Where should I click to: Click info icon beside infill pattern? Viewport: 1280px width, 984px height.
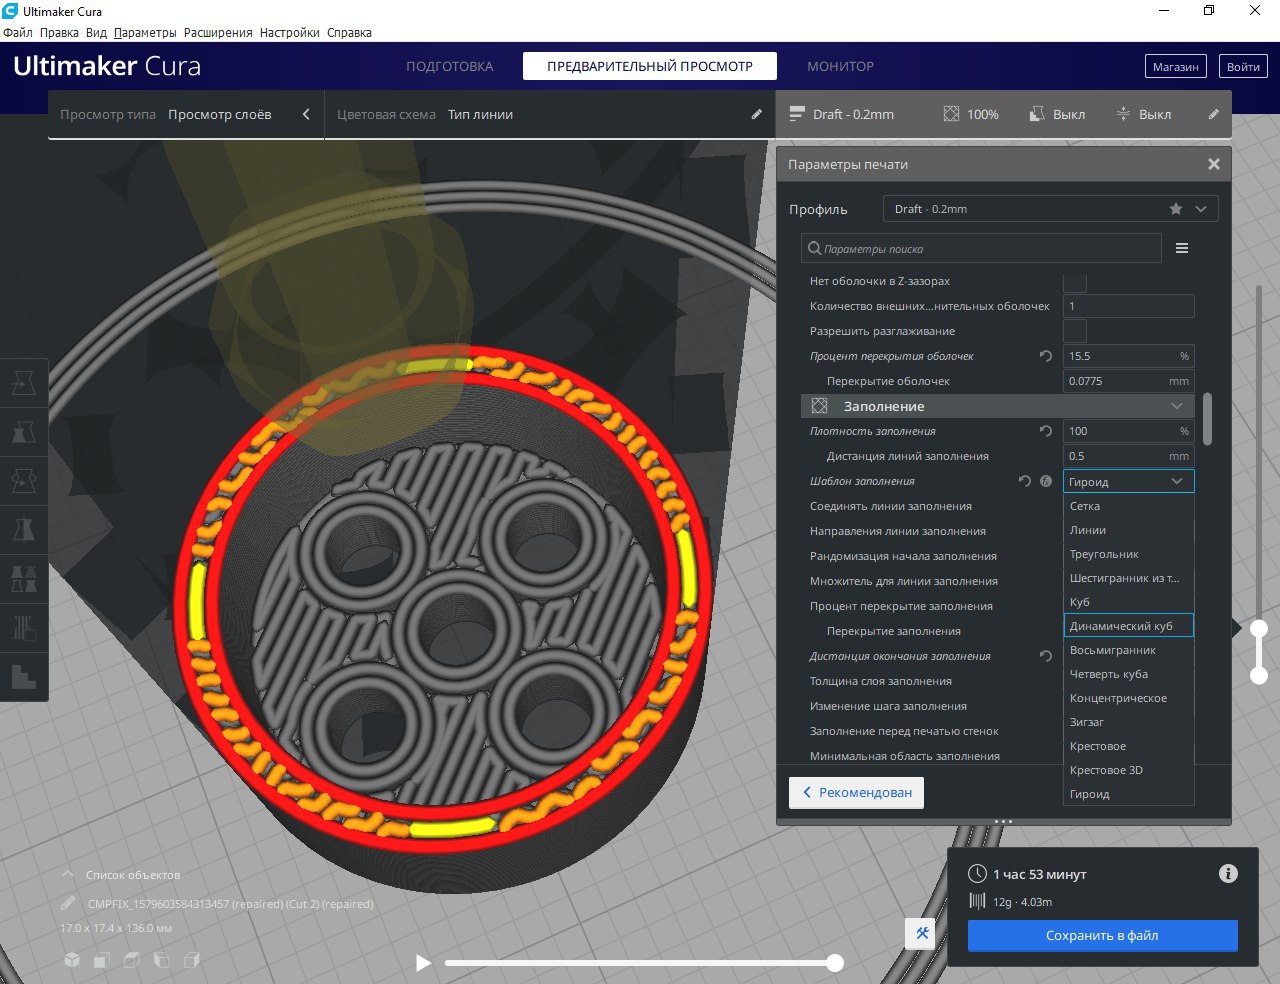click(x=1046, y=481)
